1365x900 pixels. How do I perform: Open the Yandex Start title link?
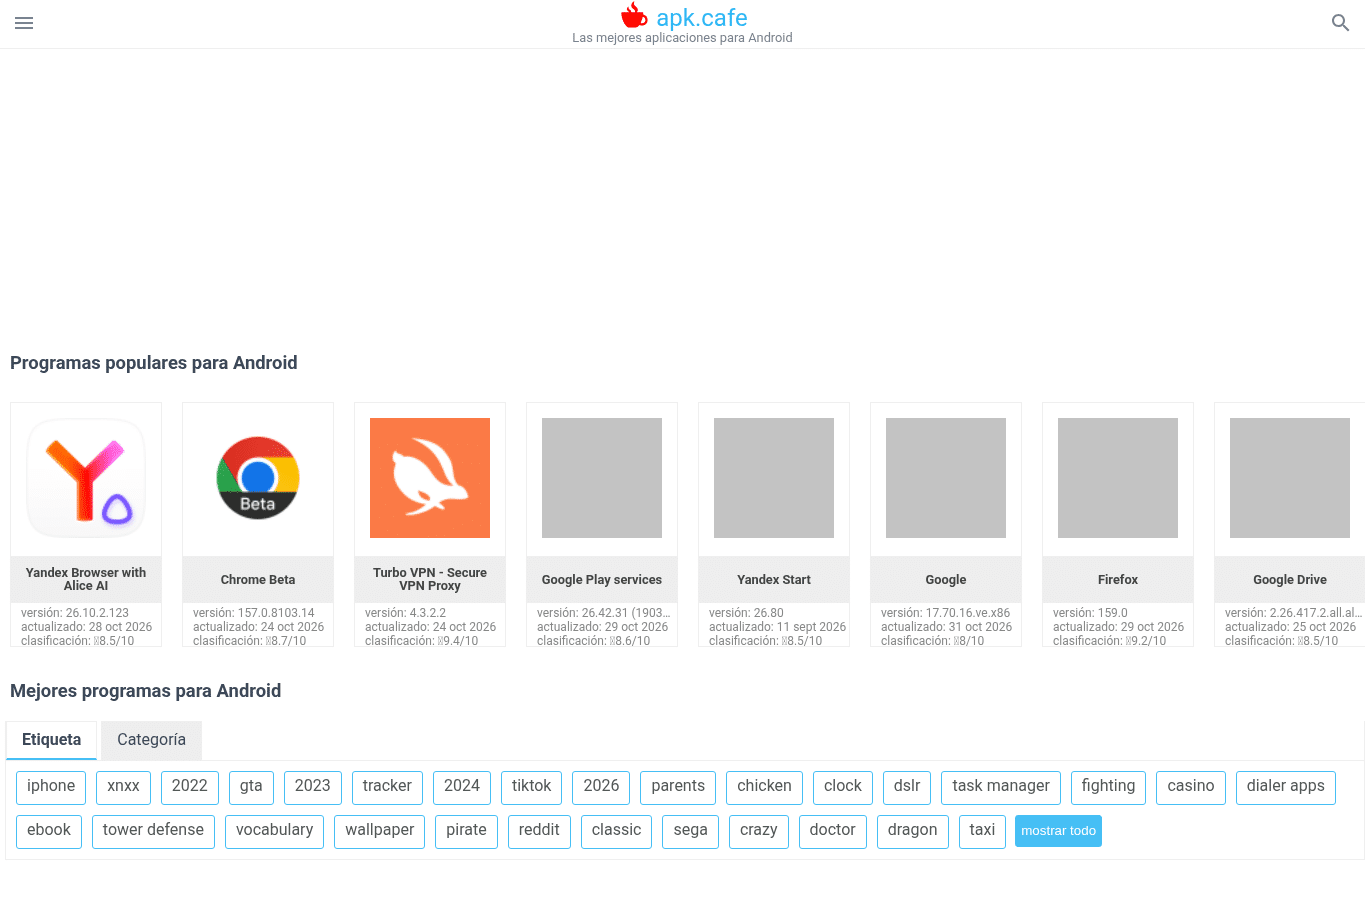click(774, 580)
